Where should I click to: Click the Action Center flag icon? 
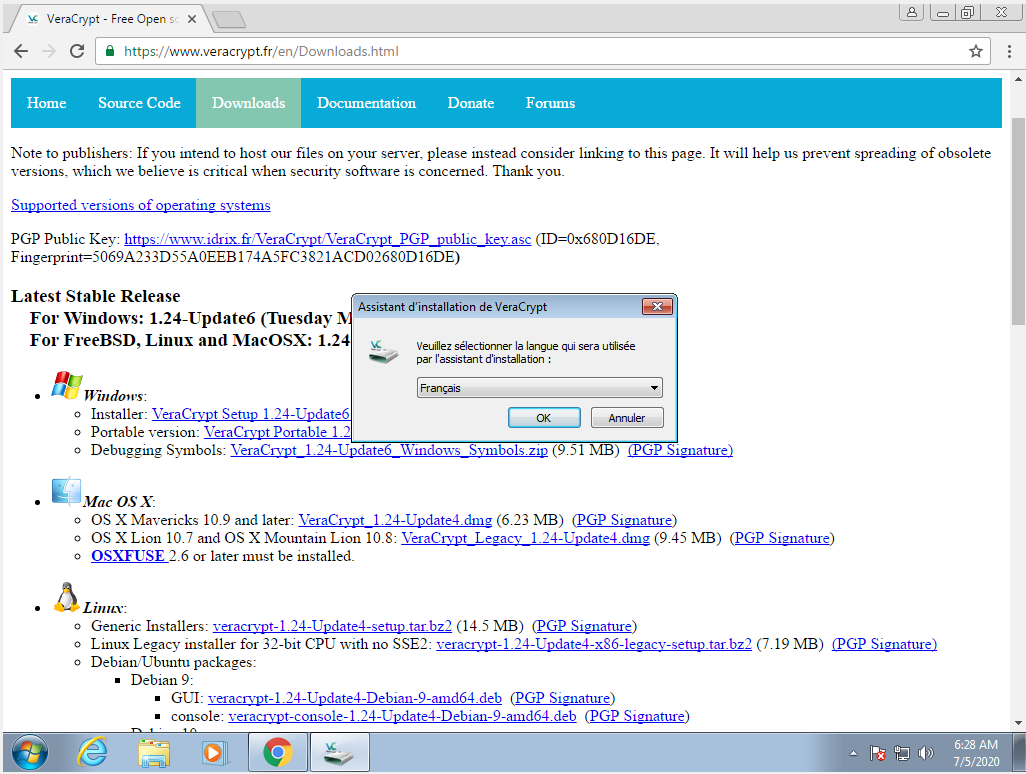coord(877,754)
